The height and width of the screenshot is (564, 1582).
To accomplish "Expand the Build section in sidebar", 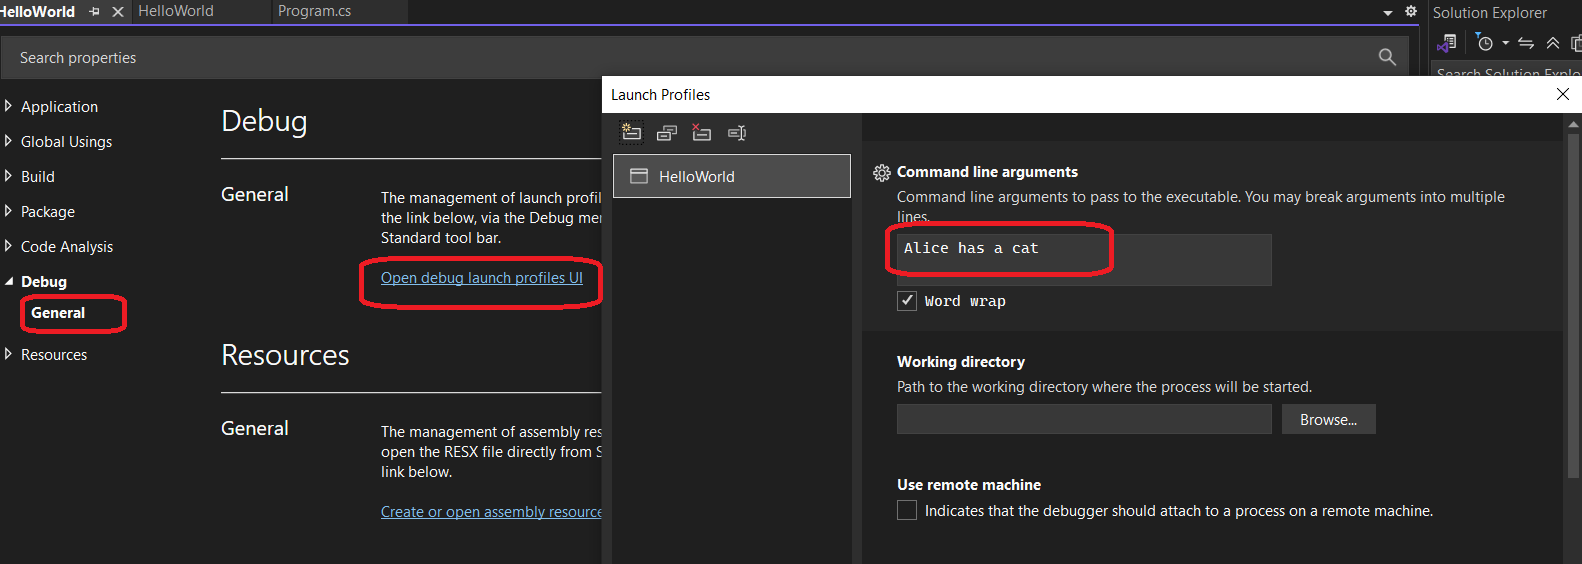I will 9,176.
